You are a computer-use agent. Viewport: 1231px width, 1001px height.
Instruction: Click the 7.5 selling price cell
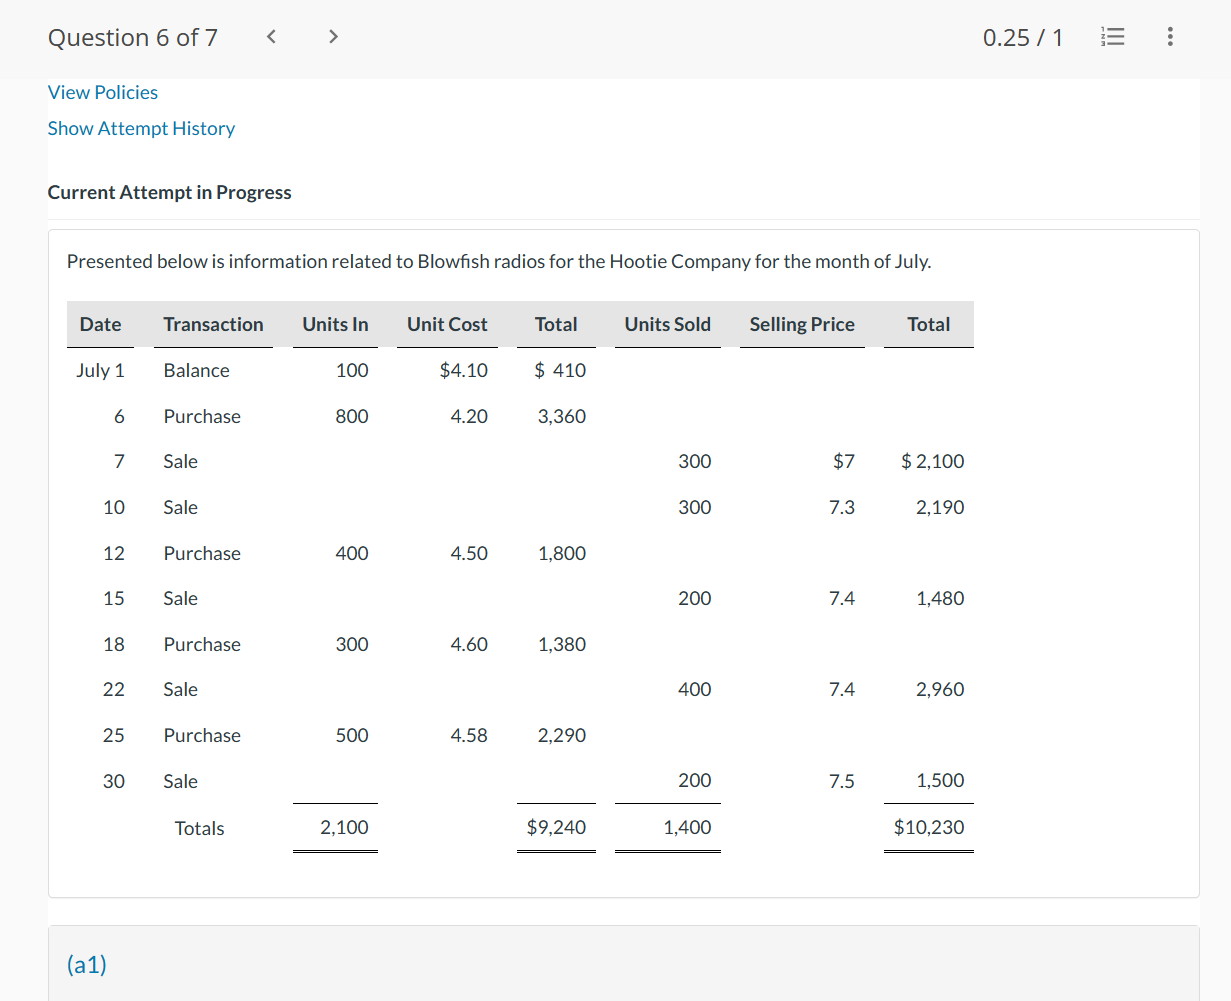(x=842, y=781)
